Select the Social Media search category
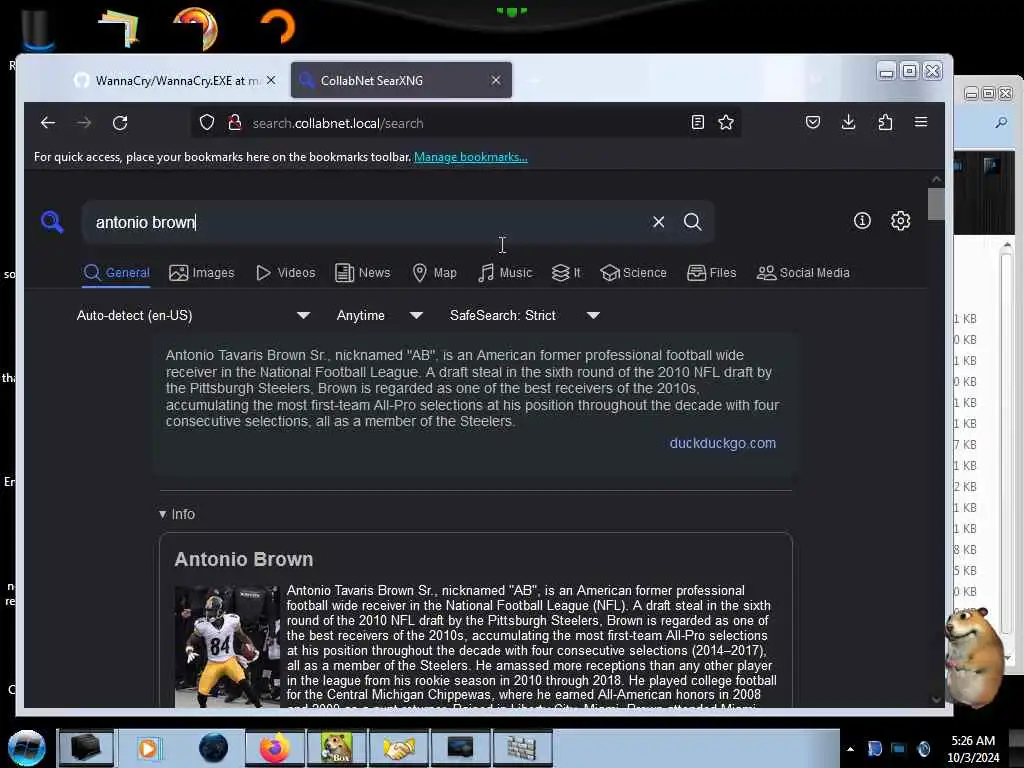The height and width of the screenshot is (768, 1024). (x=803, y=273)
